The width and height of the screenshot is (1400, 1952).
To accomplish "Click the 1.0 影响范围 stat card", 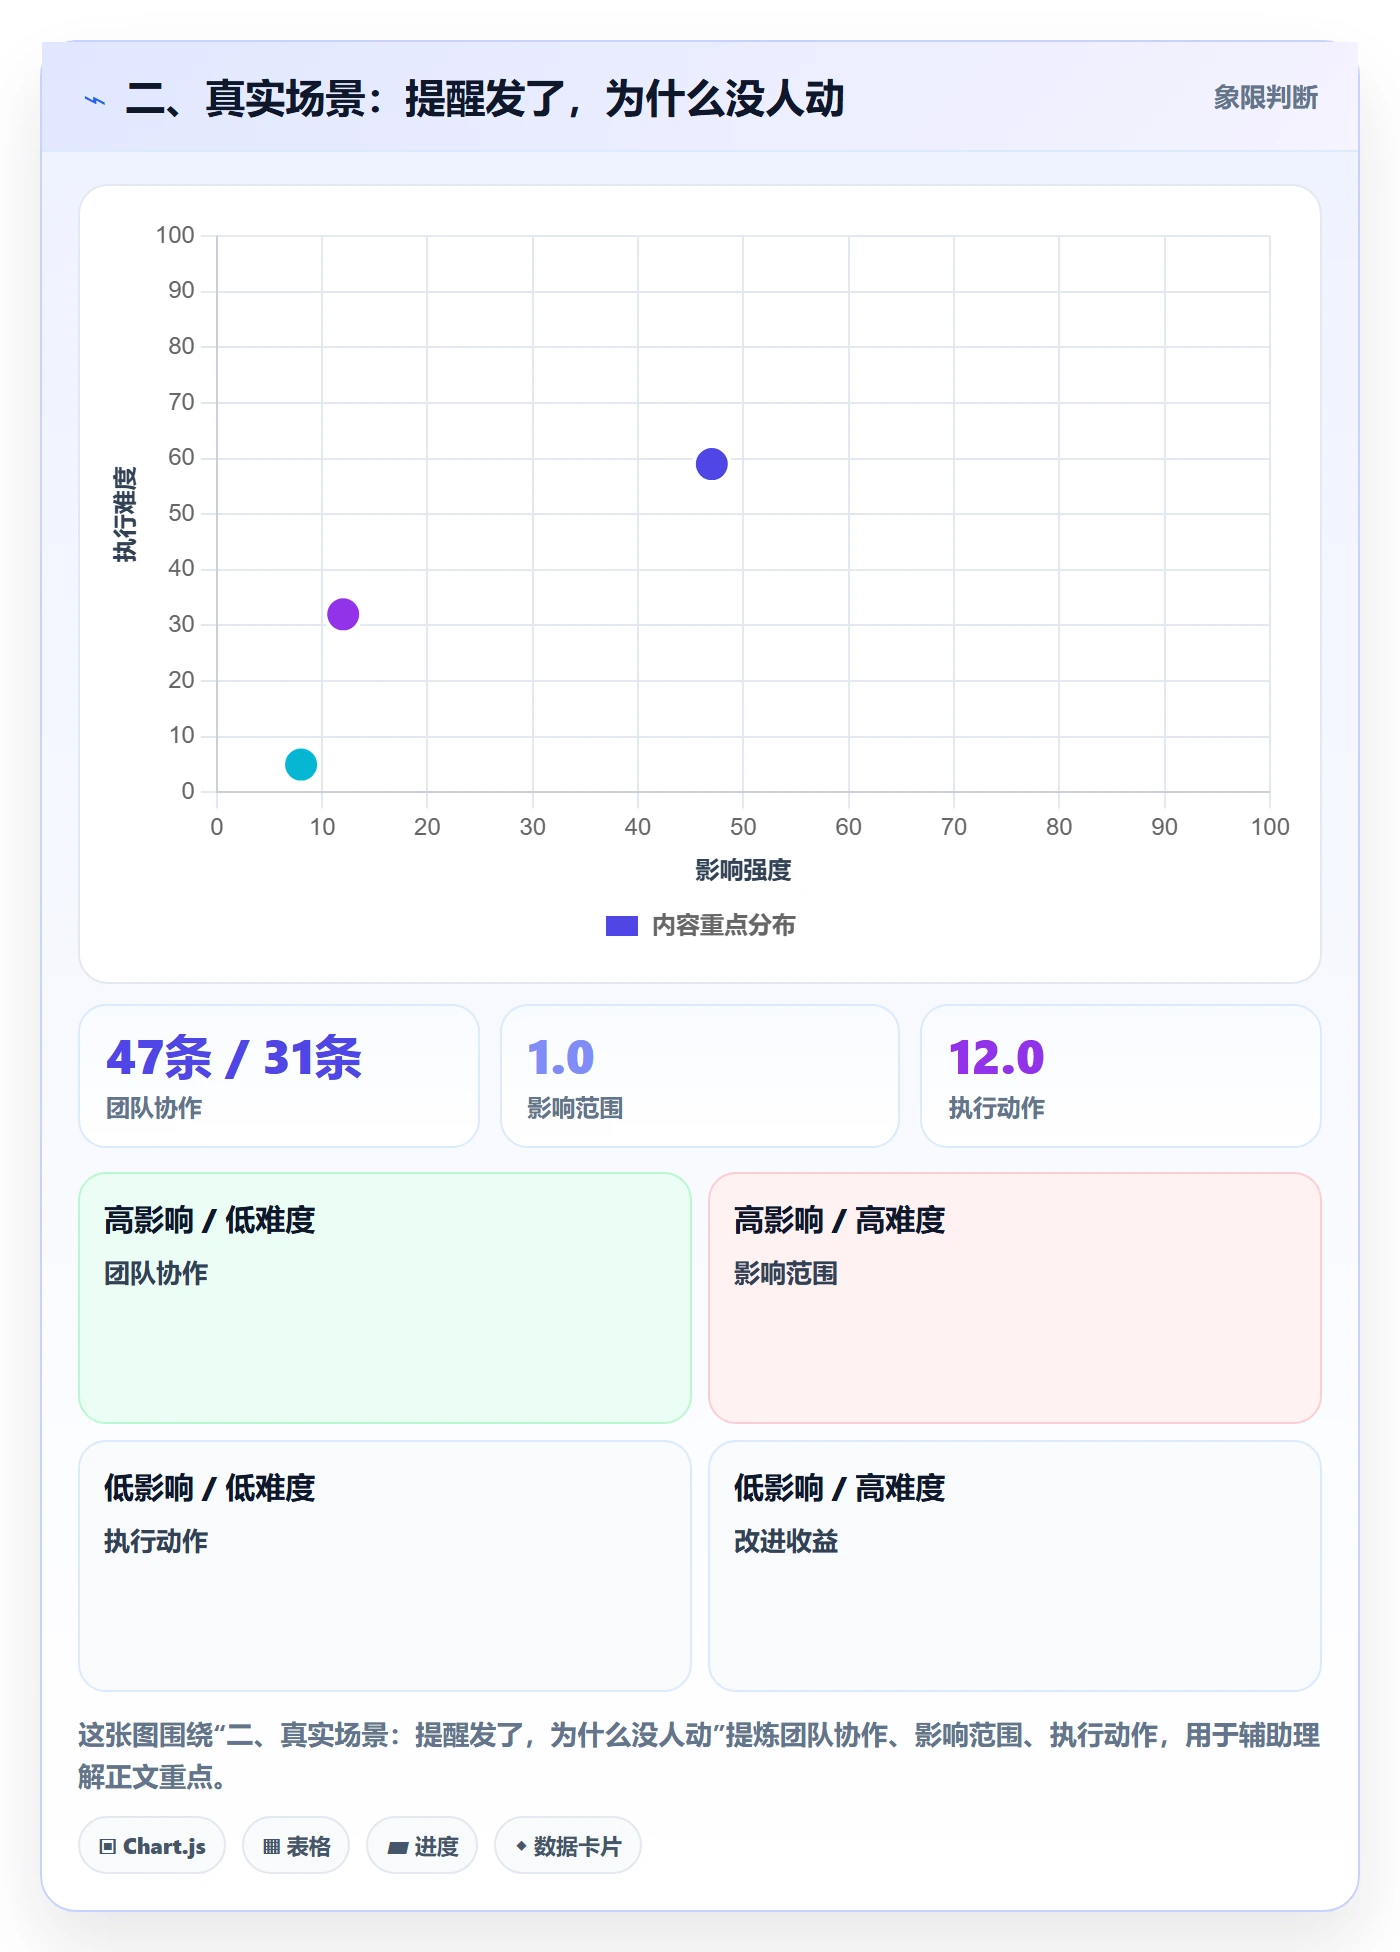I will [x=700, y=1076].
